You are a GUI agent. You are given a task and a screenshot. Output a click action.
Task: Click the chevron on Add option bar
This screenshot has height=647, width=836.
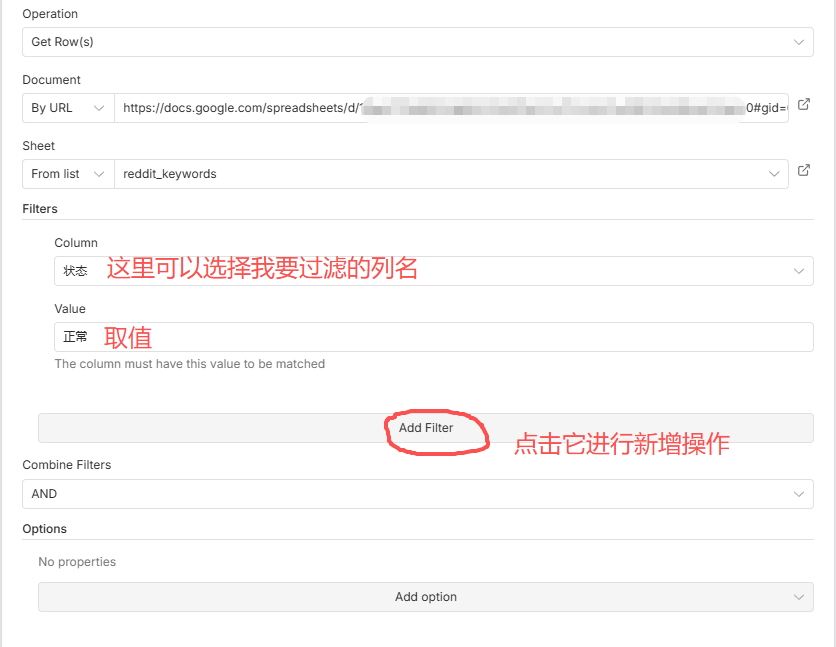[798, 597]
